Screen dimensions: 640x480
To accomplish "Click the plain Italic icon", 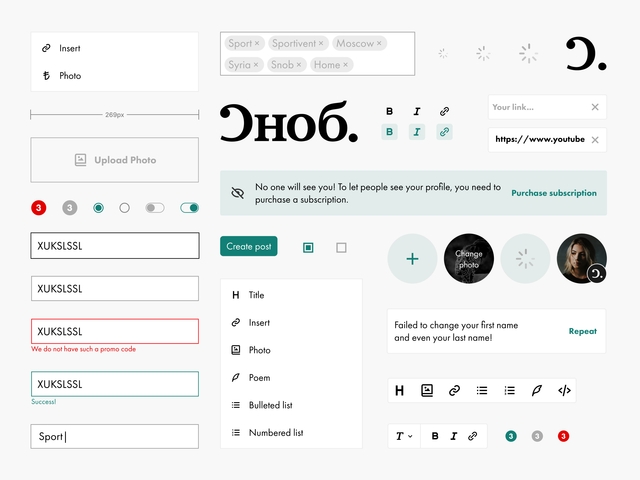I will point(417,111).
